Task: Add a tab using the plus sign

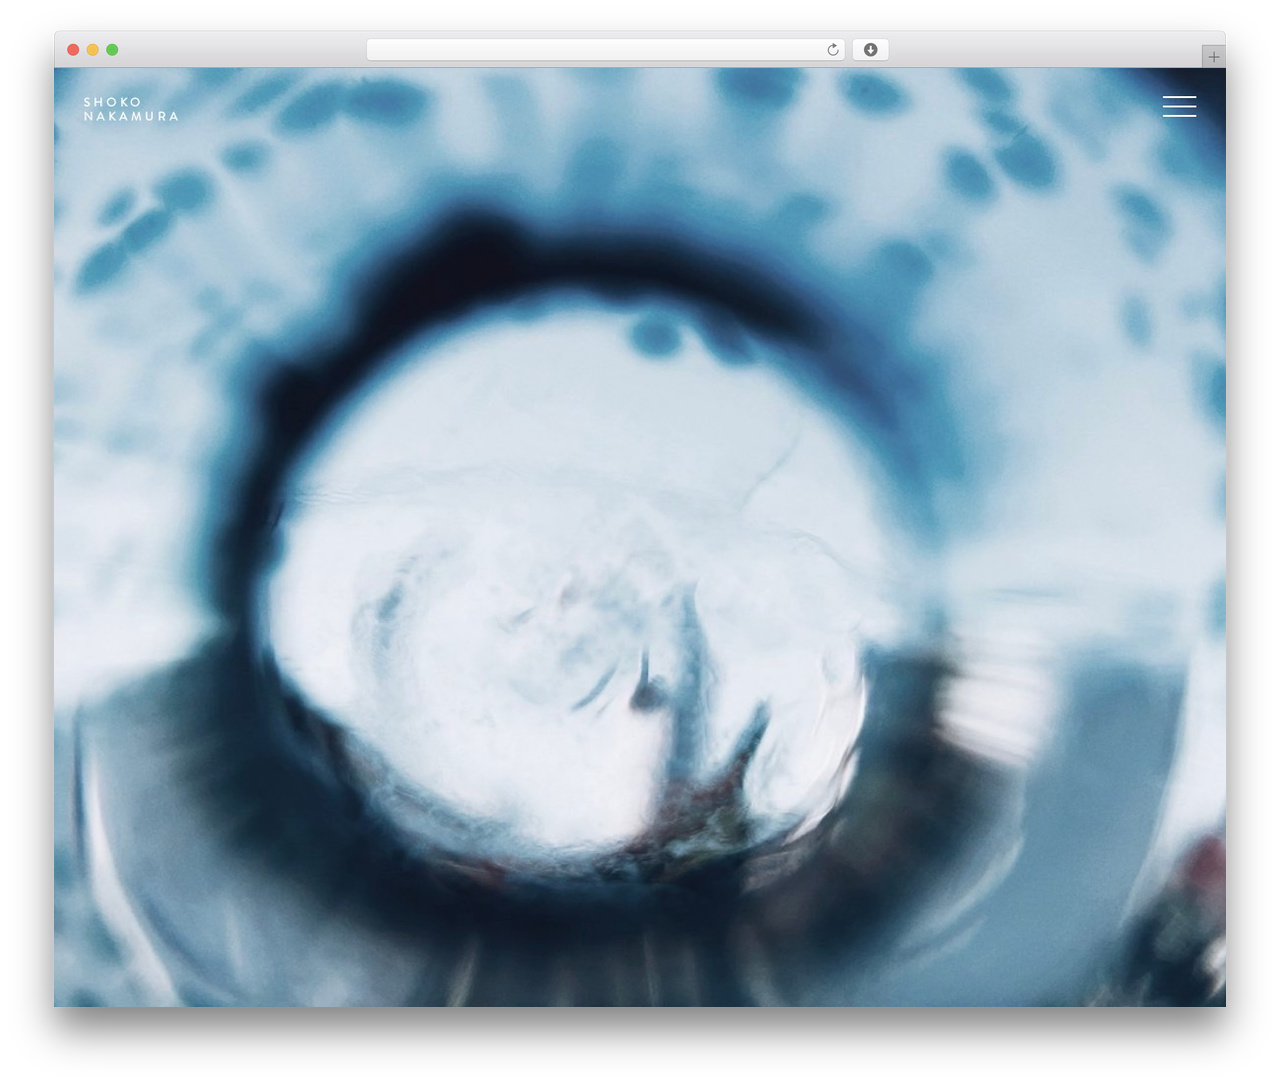Action: (1213, 57)
